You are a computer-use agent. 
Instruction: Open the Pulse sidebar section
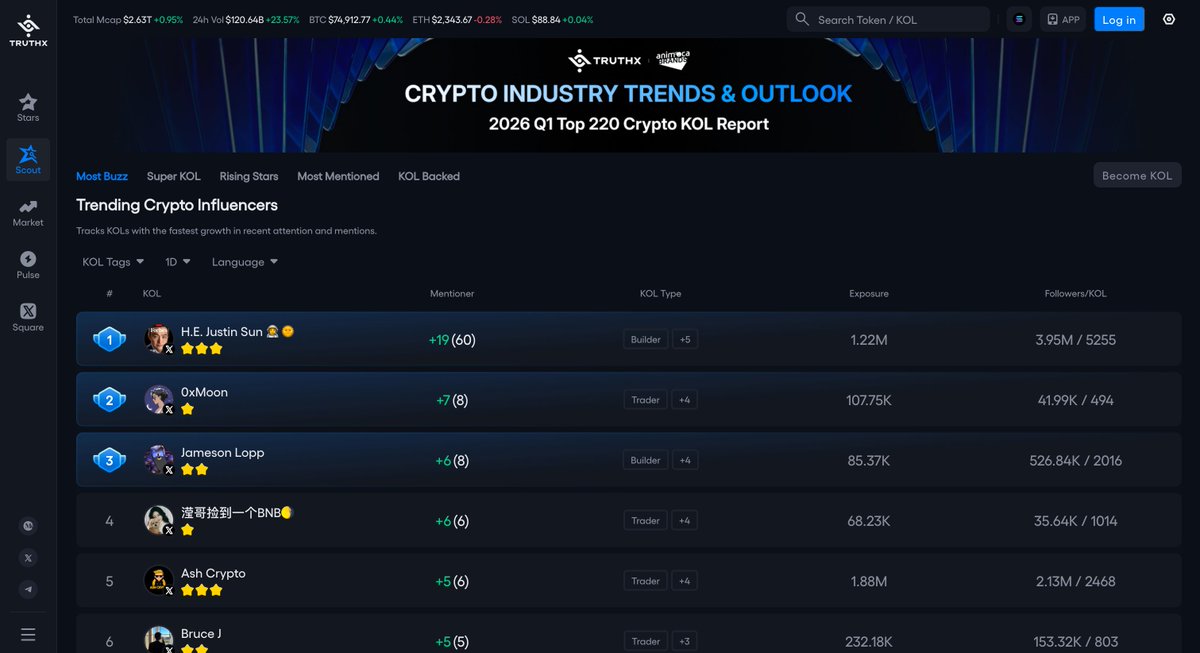pos(28,265)
